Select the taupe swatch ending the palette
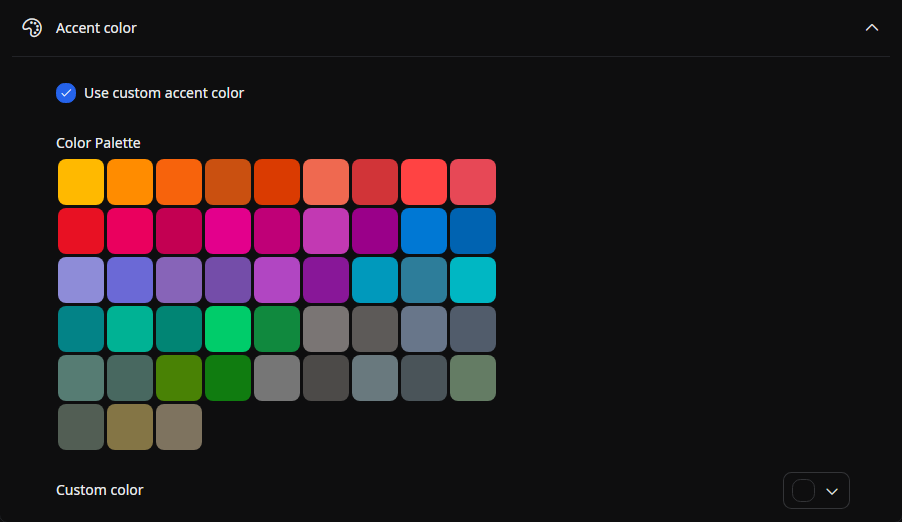This screenshot has height=522, width=902. coord(179,426)
